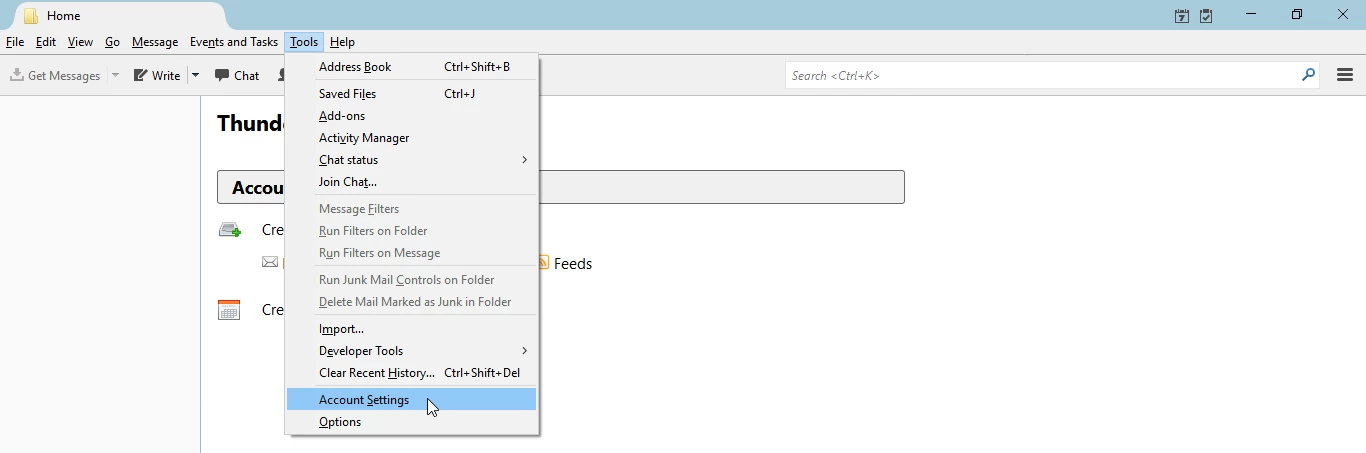This screenshot has height=453, width=1366.
Task: Expand the Write dropdown arrow
Action: point(195,75)
